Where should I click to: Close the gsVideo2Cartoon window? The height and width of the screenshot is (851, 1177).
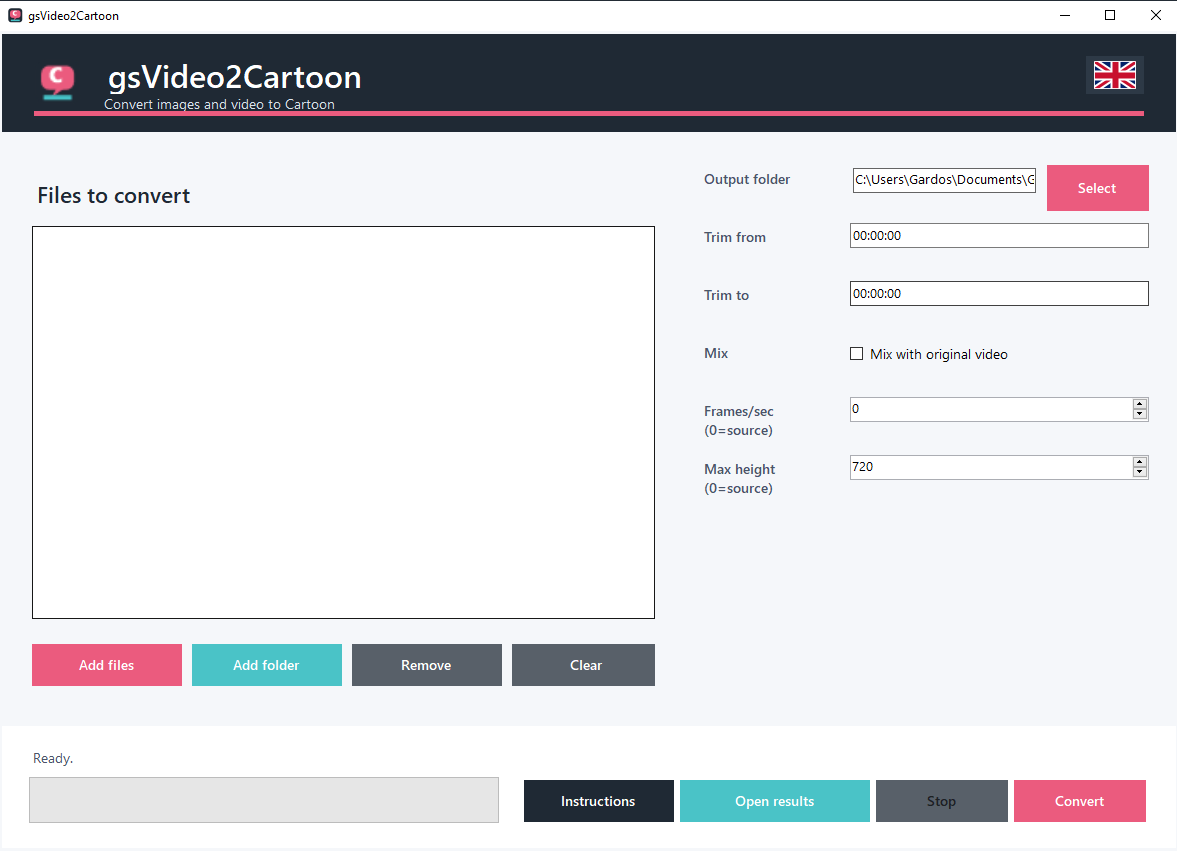pos(1156,15)
